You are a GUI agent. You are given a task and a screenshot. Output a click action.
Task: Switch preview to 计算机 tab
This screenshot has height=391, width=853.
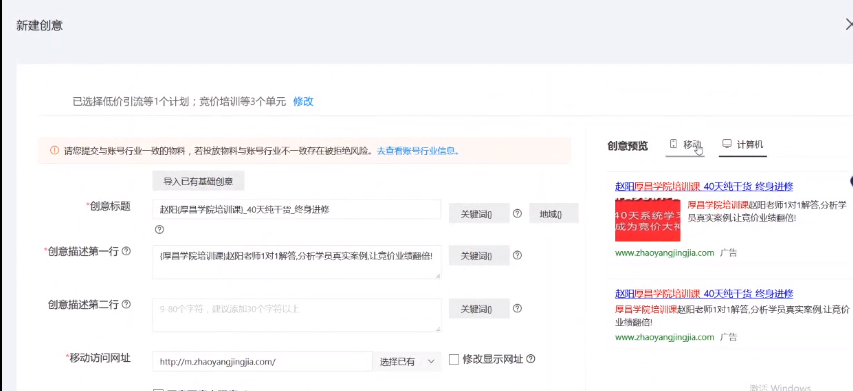(743, 145)
